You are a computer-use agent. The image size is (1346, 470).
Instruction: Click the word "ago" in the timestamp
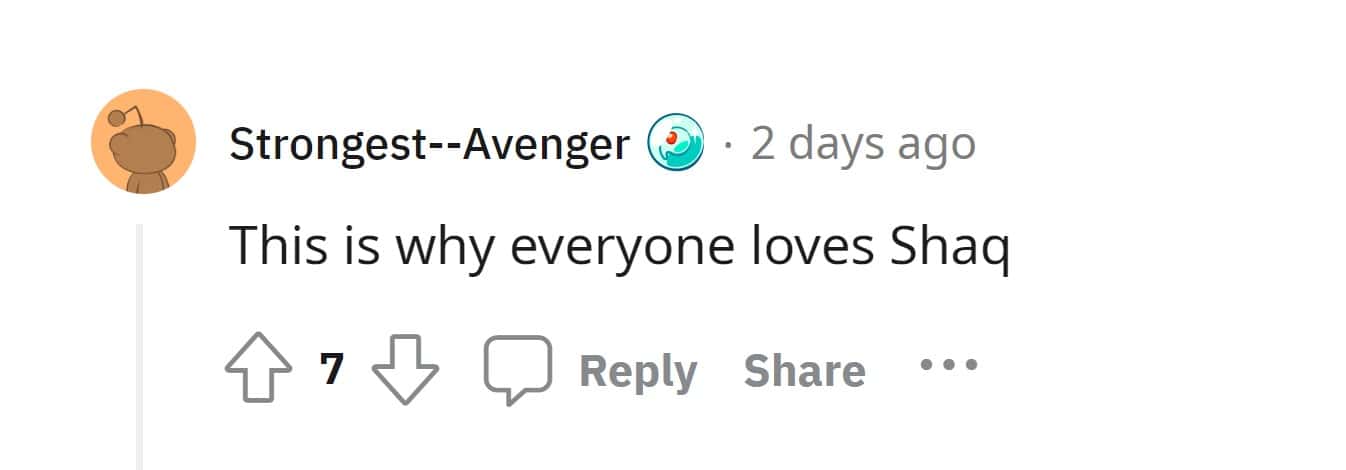click(x=939, y=146)
